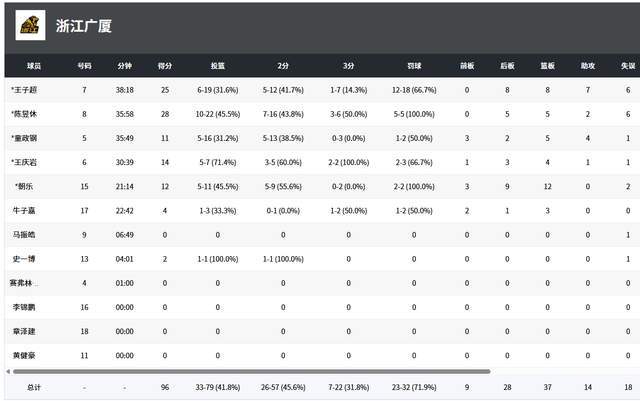Select the 分钟 column header

click(x=124, y=65)
